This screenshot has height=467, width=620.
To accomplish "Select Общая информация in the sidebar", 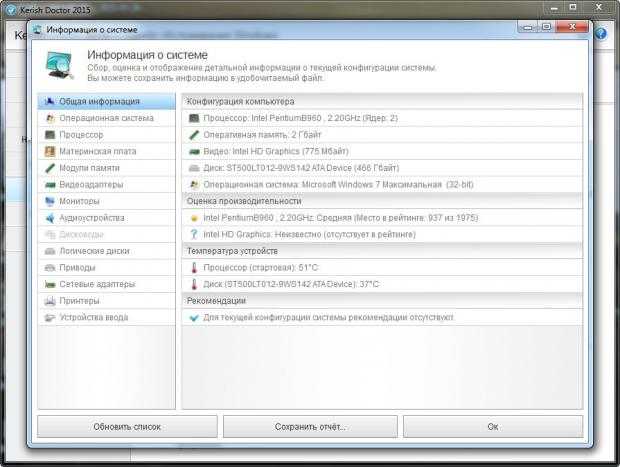I will pyautogui.click(x=106, y=101).
